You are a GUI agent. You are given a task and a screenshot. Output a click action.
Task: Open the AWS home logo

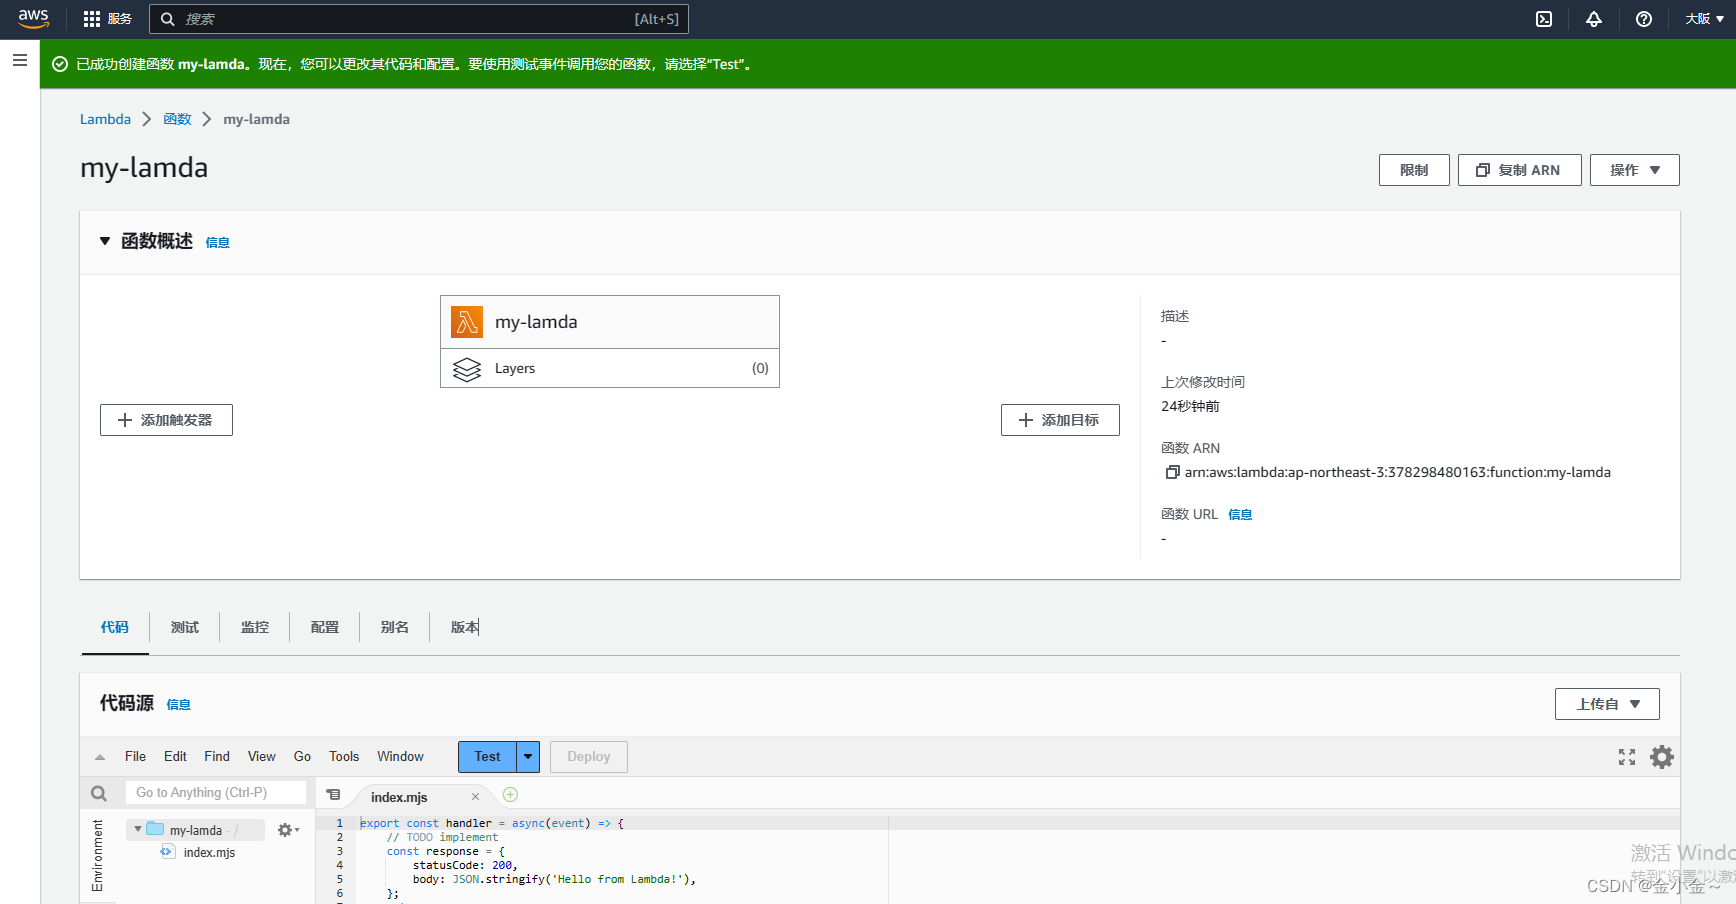pyautogui.click(x=33, y=19)
